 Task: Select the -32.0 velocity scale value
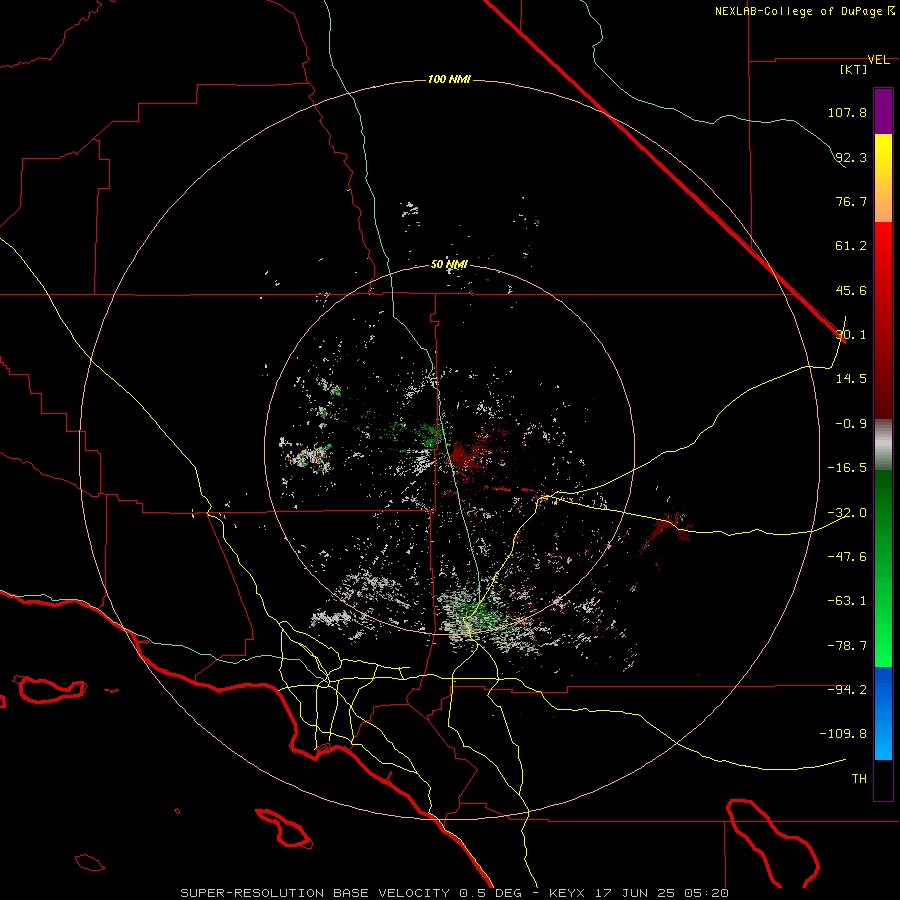[847, 513]
